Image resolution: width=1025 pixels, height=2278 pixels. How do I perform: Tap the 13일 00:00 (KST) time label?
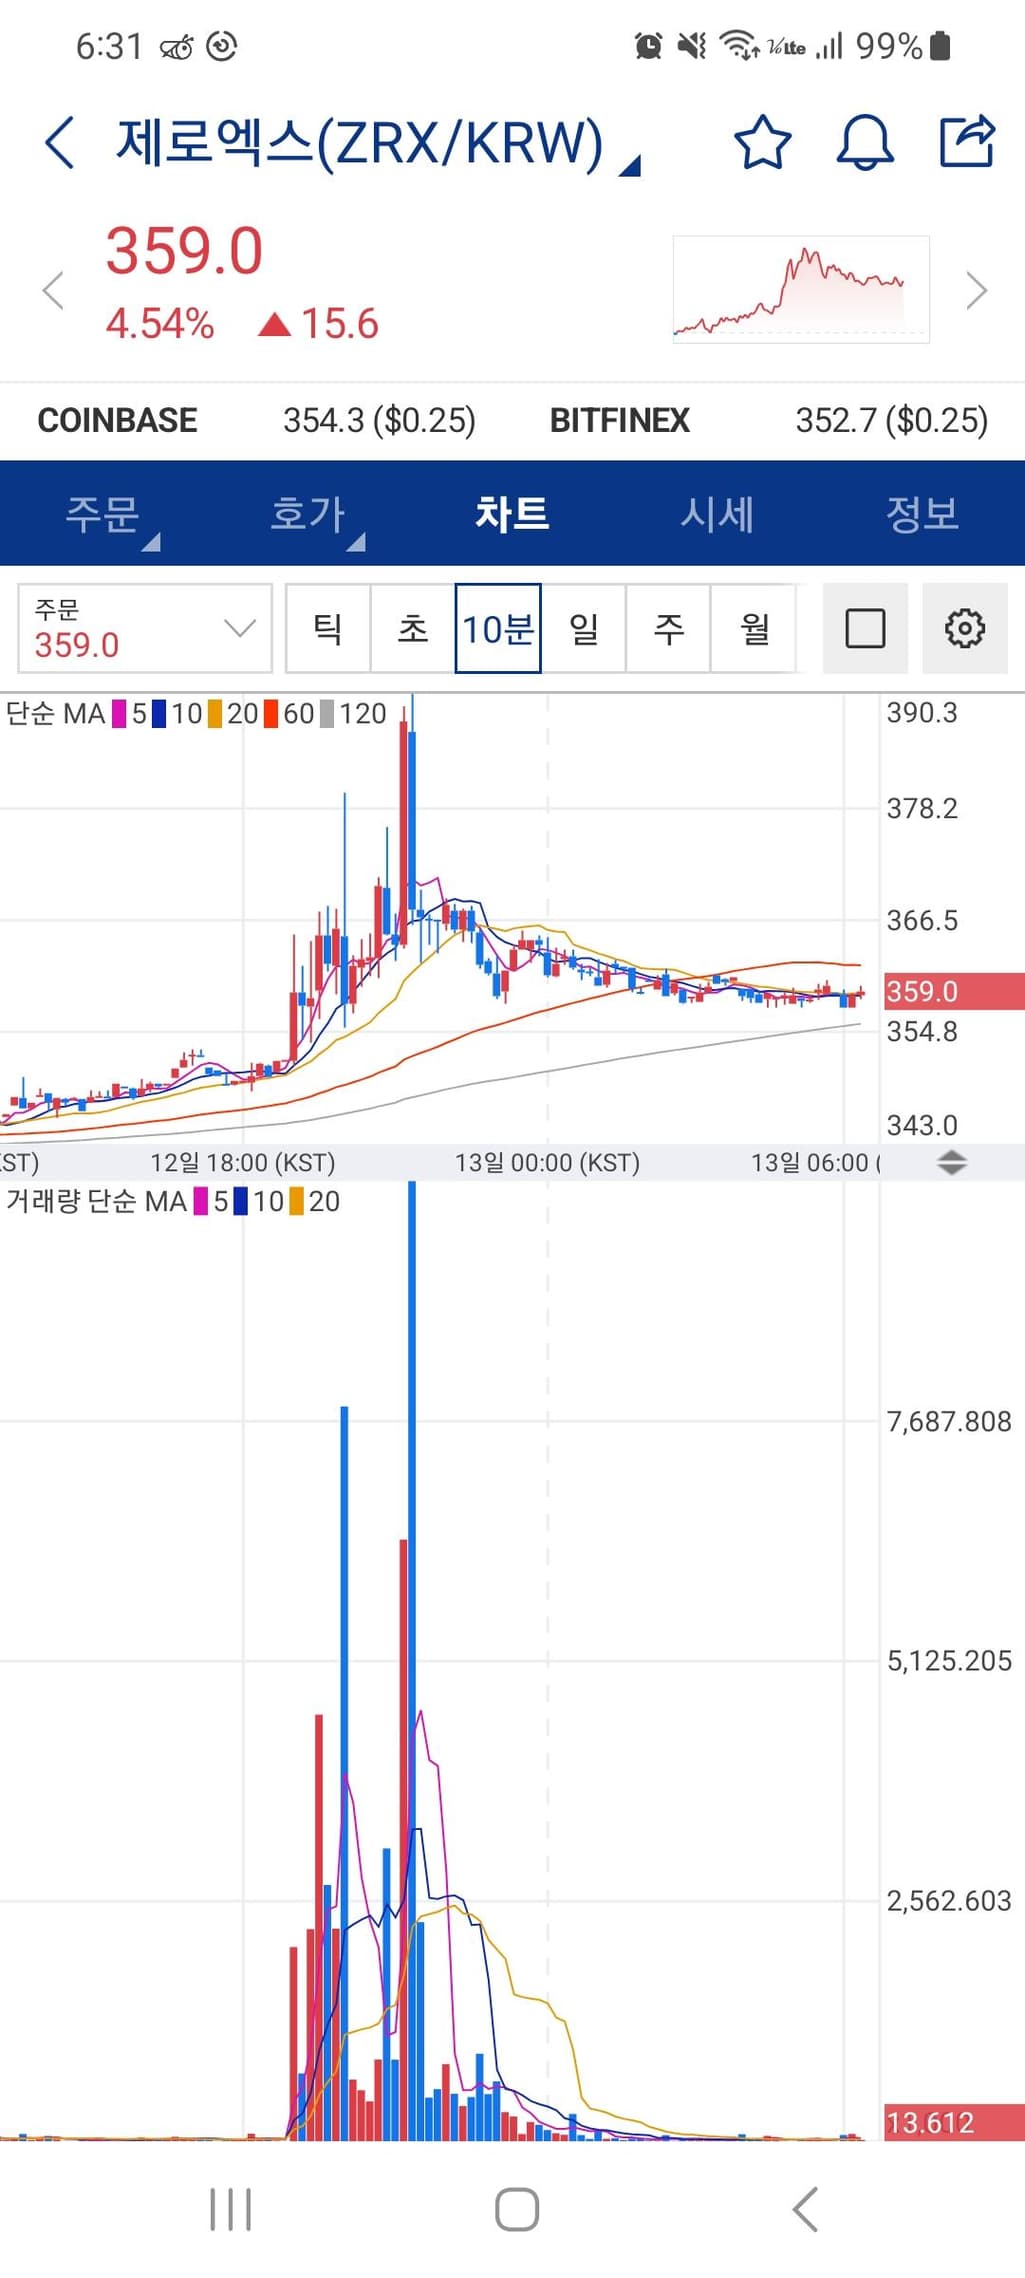(547, 1162)
